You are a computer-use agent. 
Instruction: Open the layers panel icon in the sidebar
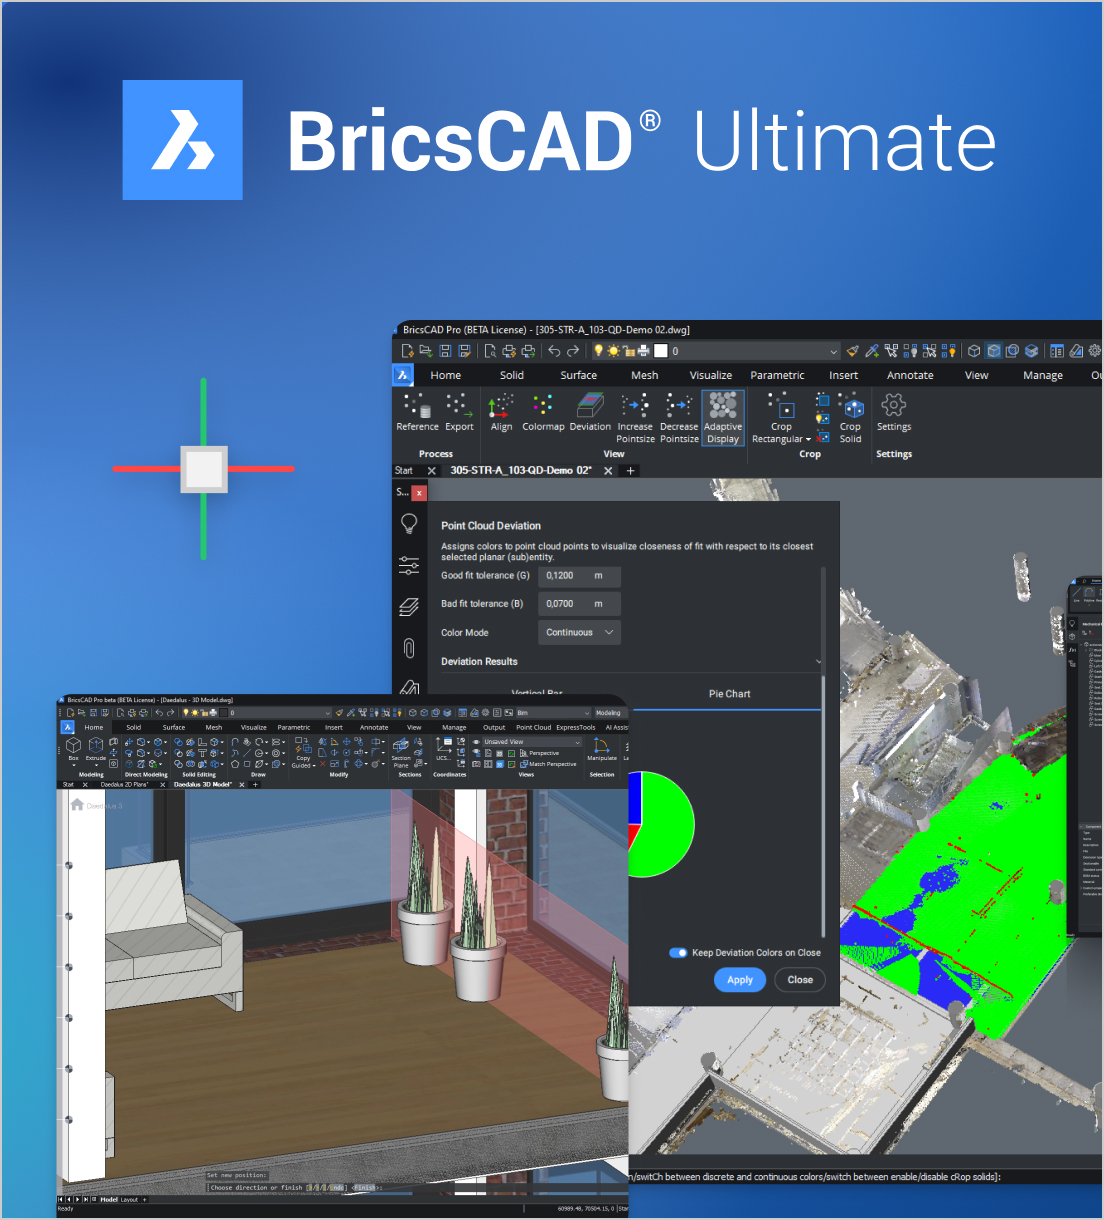(x=409, y=607)
